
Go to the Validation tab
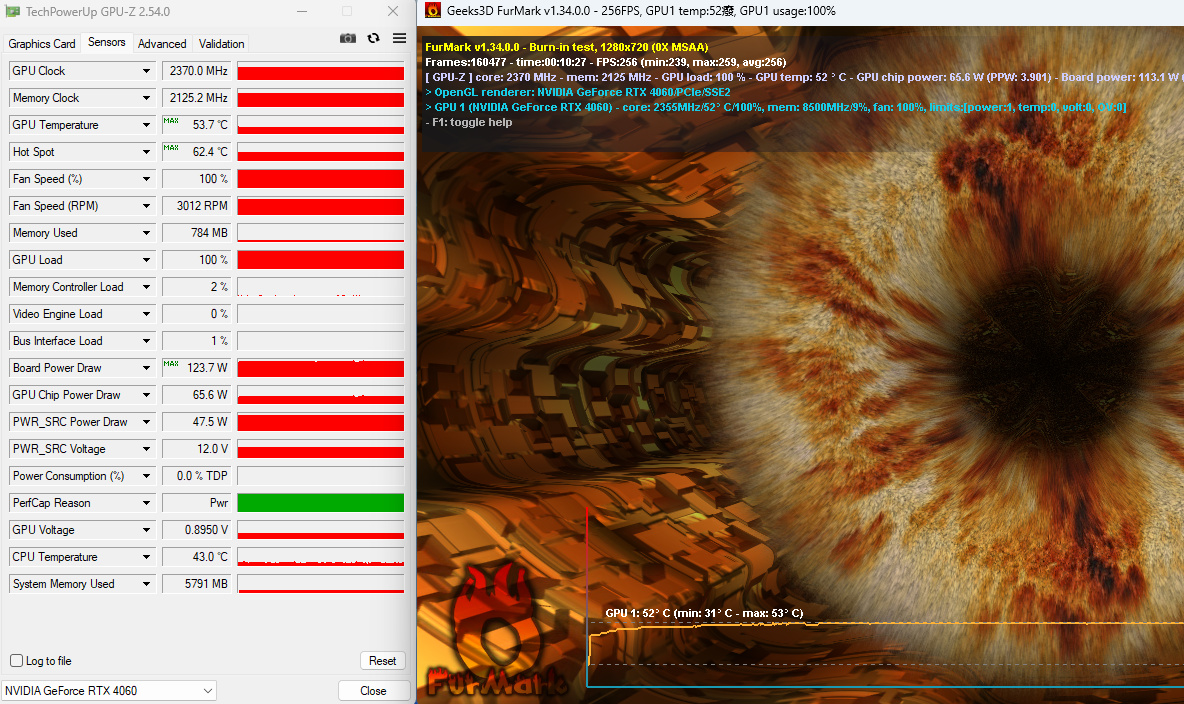click(x=221, y=44)
